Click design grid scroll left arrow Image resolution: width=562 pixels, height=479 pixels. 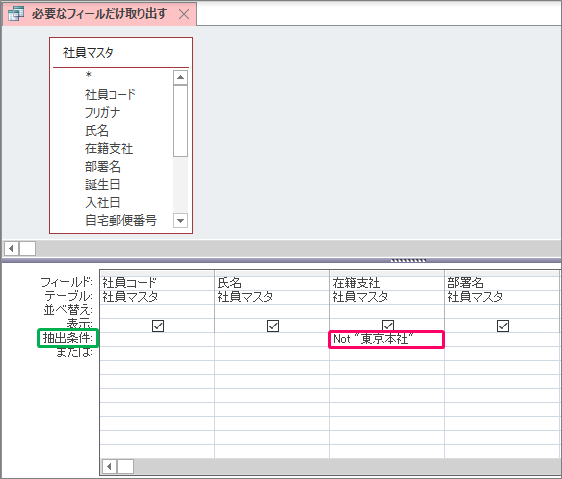click(109, 466)
